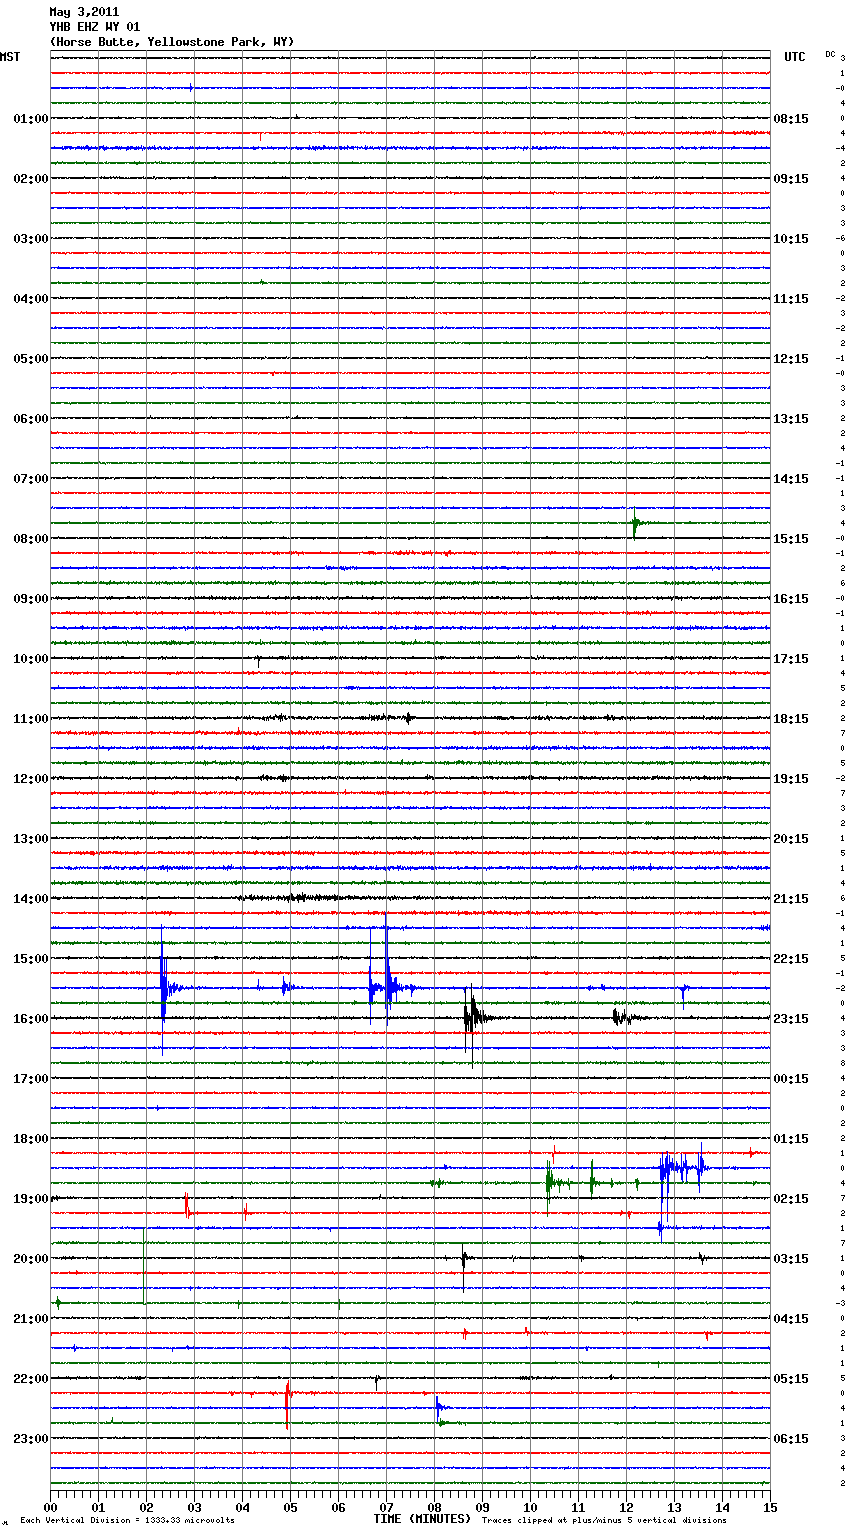This screenshot has height=1534, width=850.
Task: Select the 18:00 MST hour label
Action: click(30, 1139)
